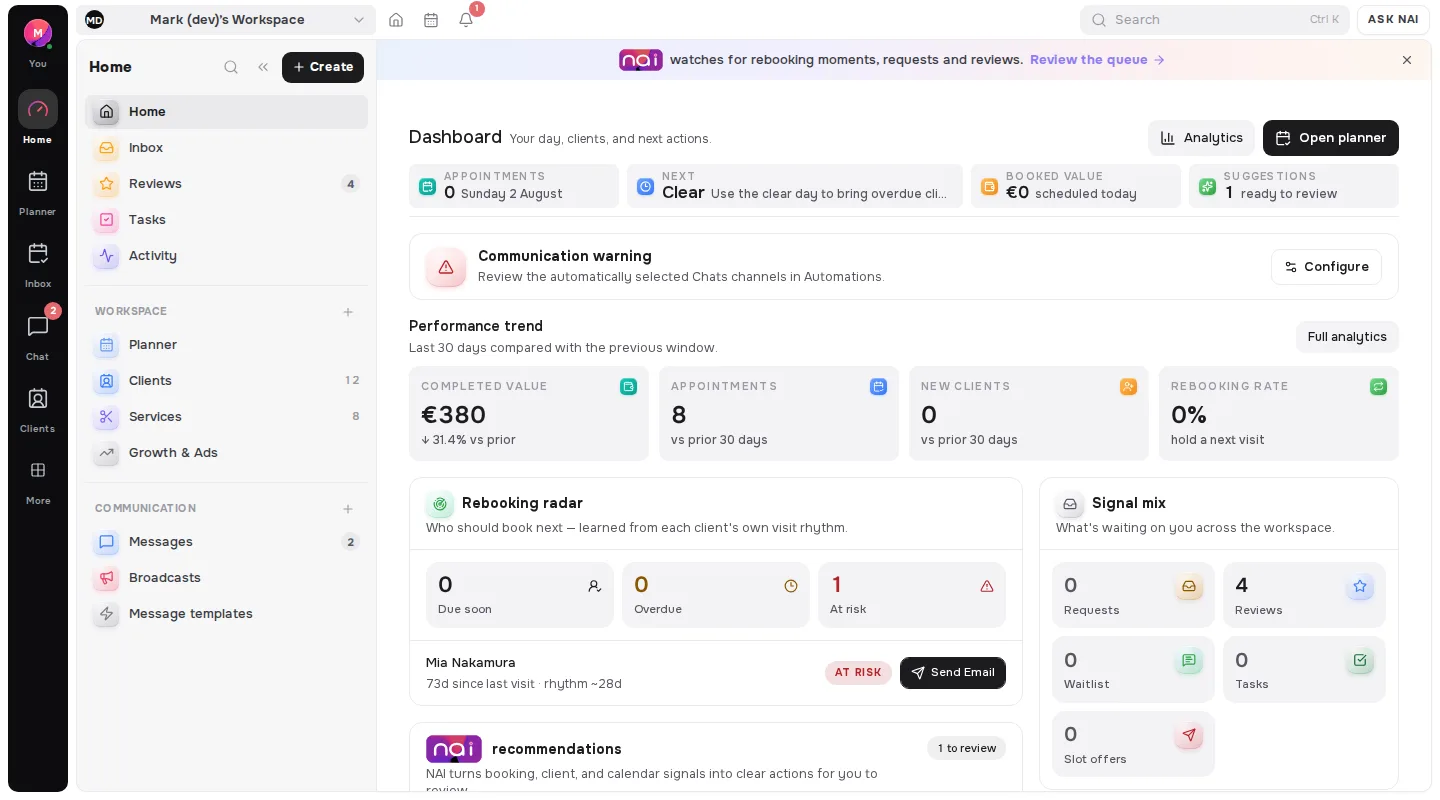The image size is (1440, 800).
Task: Click the sidebar search magnifier icon
Action: point(231,67)
